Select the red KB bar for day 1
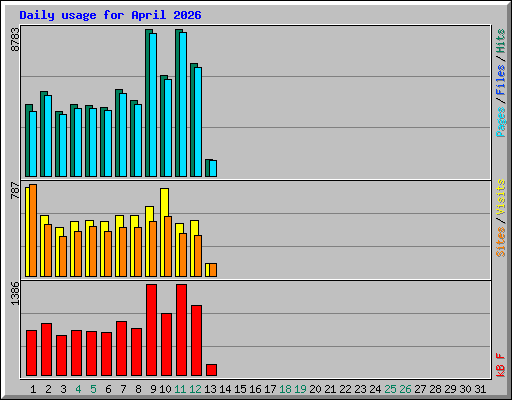512x400 pixels. (x=31, y=353)
